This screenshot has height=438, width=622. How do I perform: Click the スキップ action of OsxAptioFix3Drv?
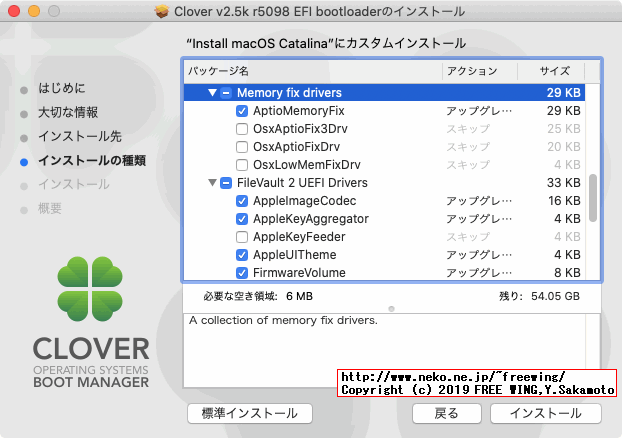click(468, 129)
